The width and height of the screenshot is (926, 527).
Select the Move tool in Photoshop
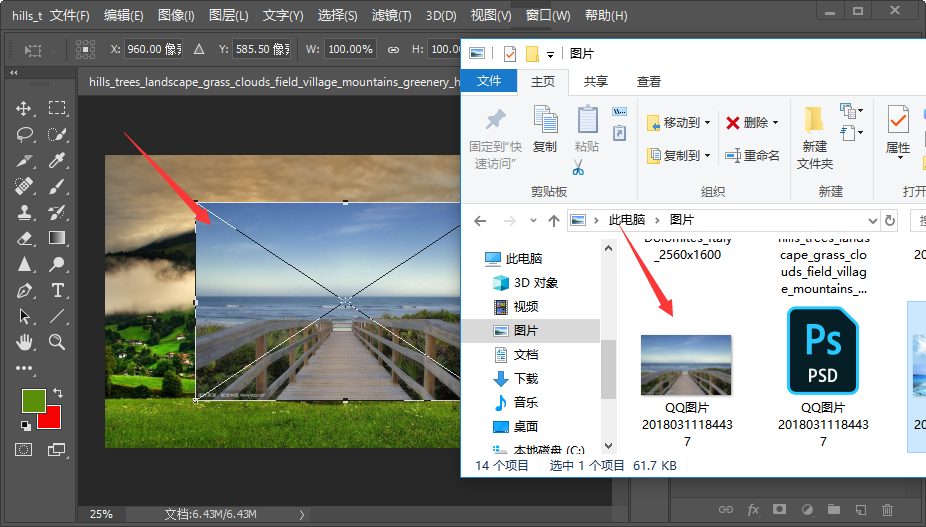24,108
